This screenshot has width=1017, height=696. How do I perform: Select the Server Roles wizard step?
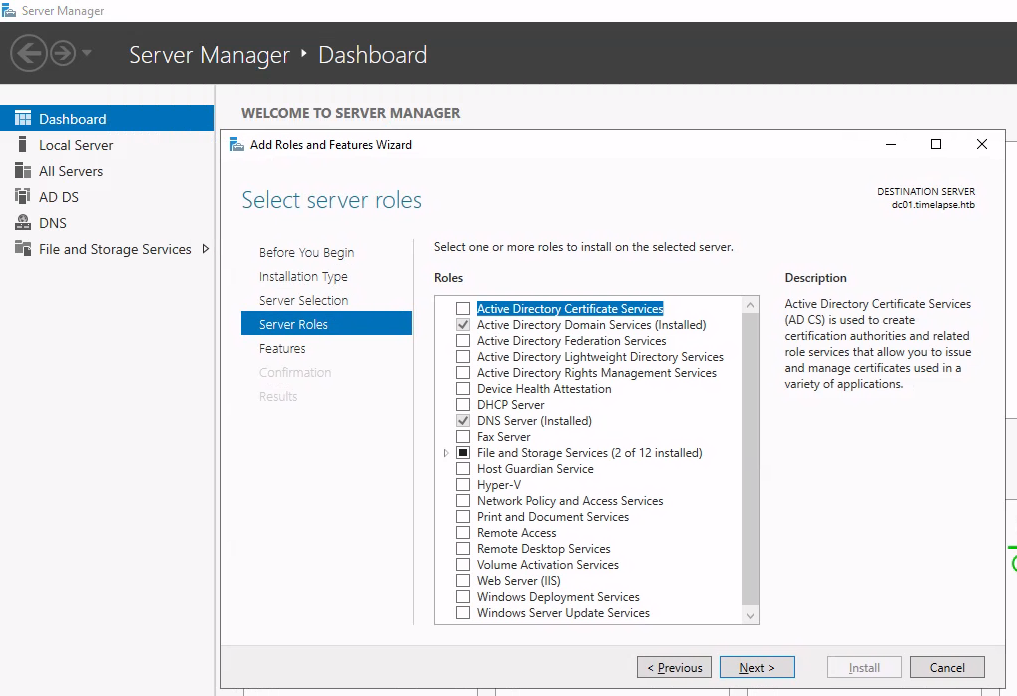click(x=326, y=324)
